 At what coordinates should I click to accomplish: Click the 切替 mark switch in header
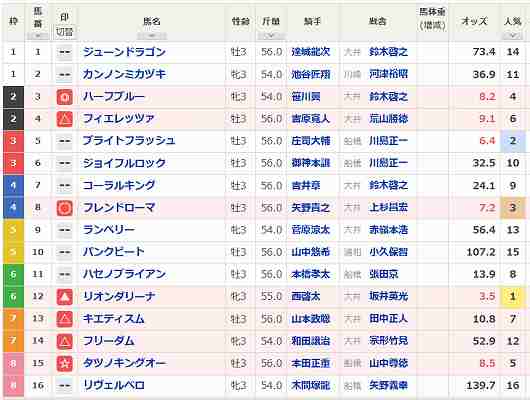coord(64,32)
